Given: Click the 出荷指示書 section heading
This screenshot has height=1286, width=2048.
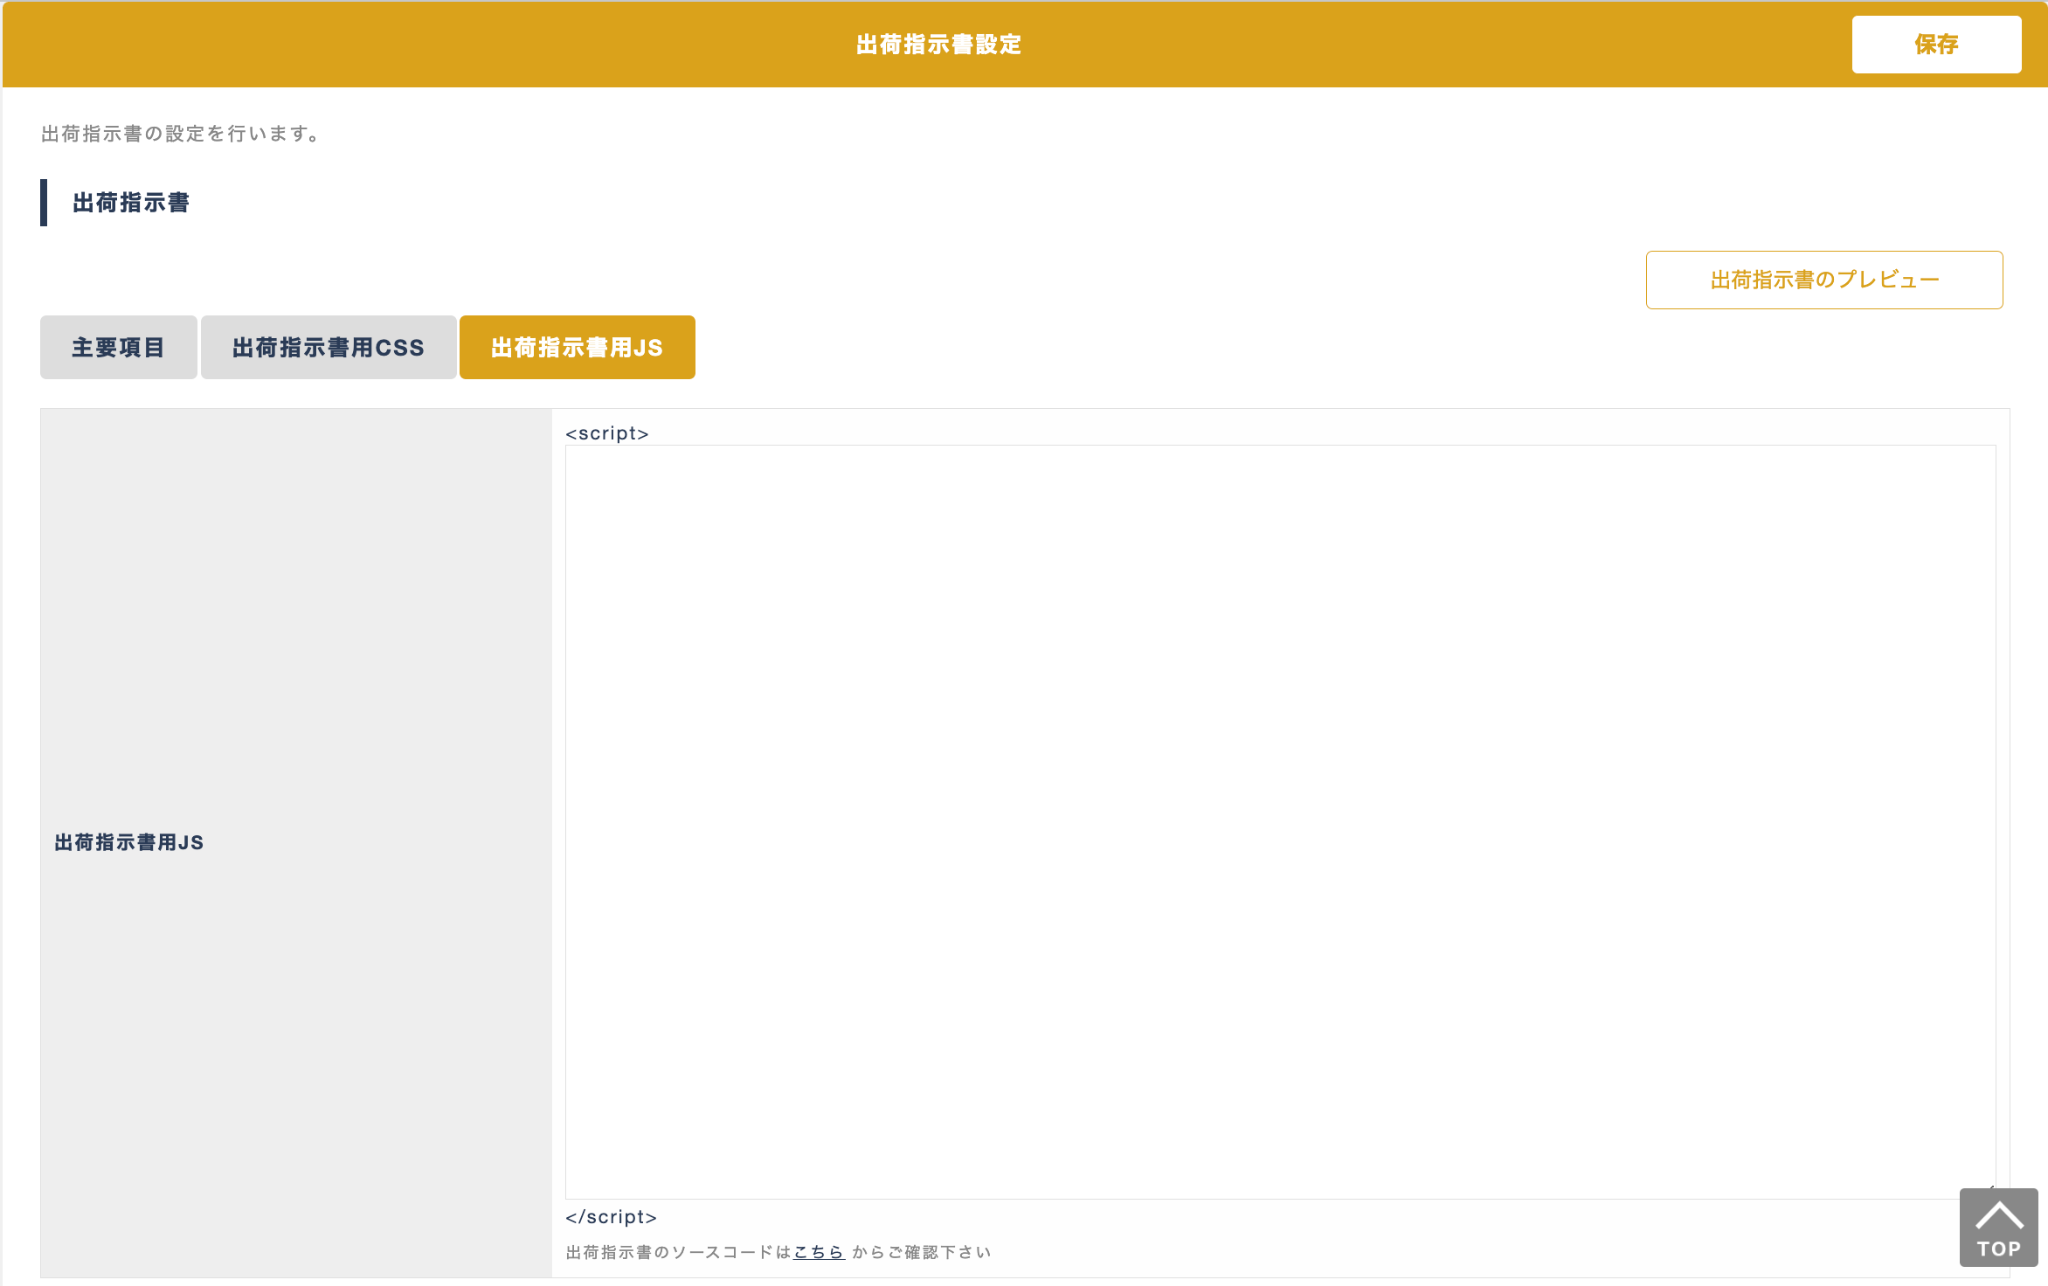Looking at the screenshot, I should tap(131, 203).
